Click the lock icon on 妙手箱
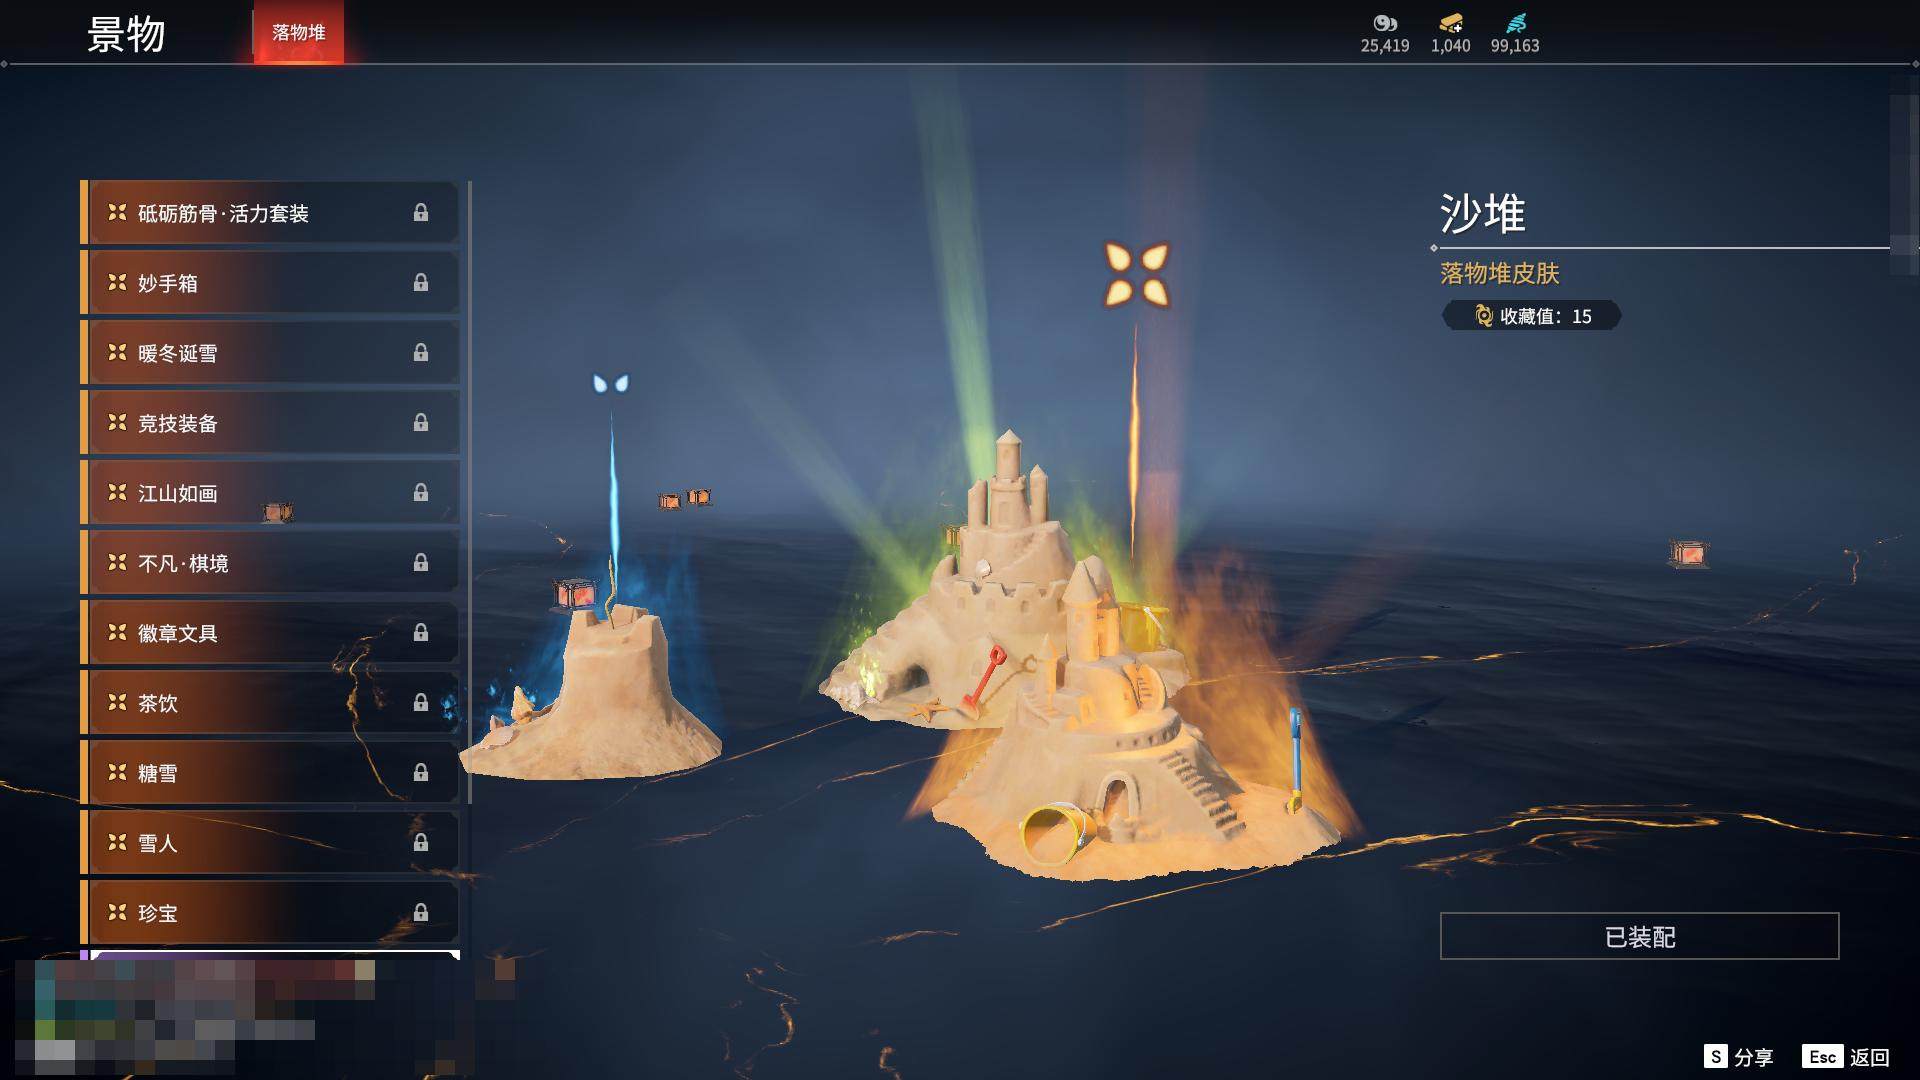The width and height of the screenshot is (1920, 1080). tap(421, 283)
